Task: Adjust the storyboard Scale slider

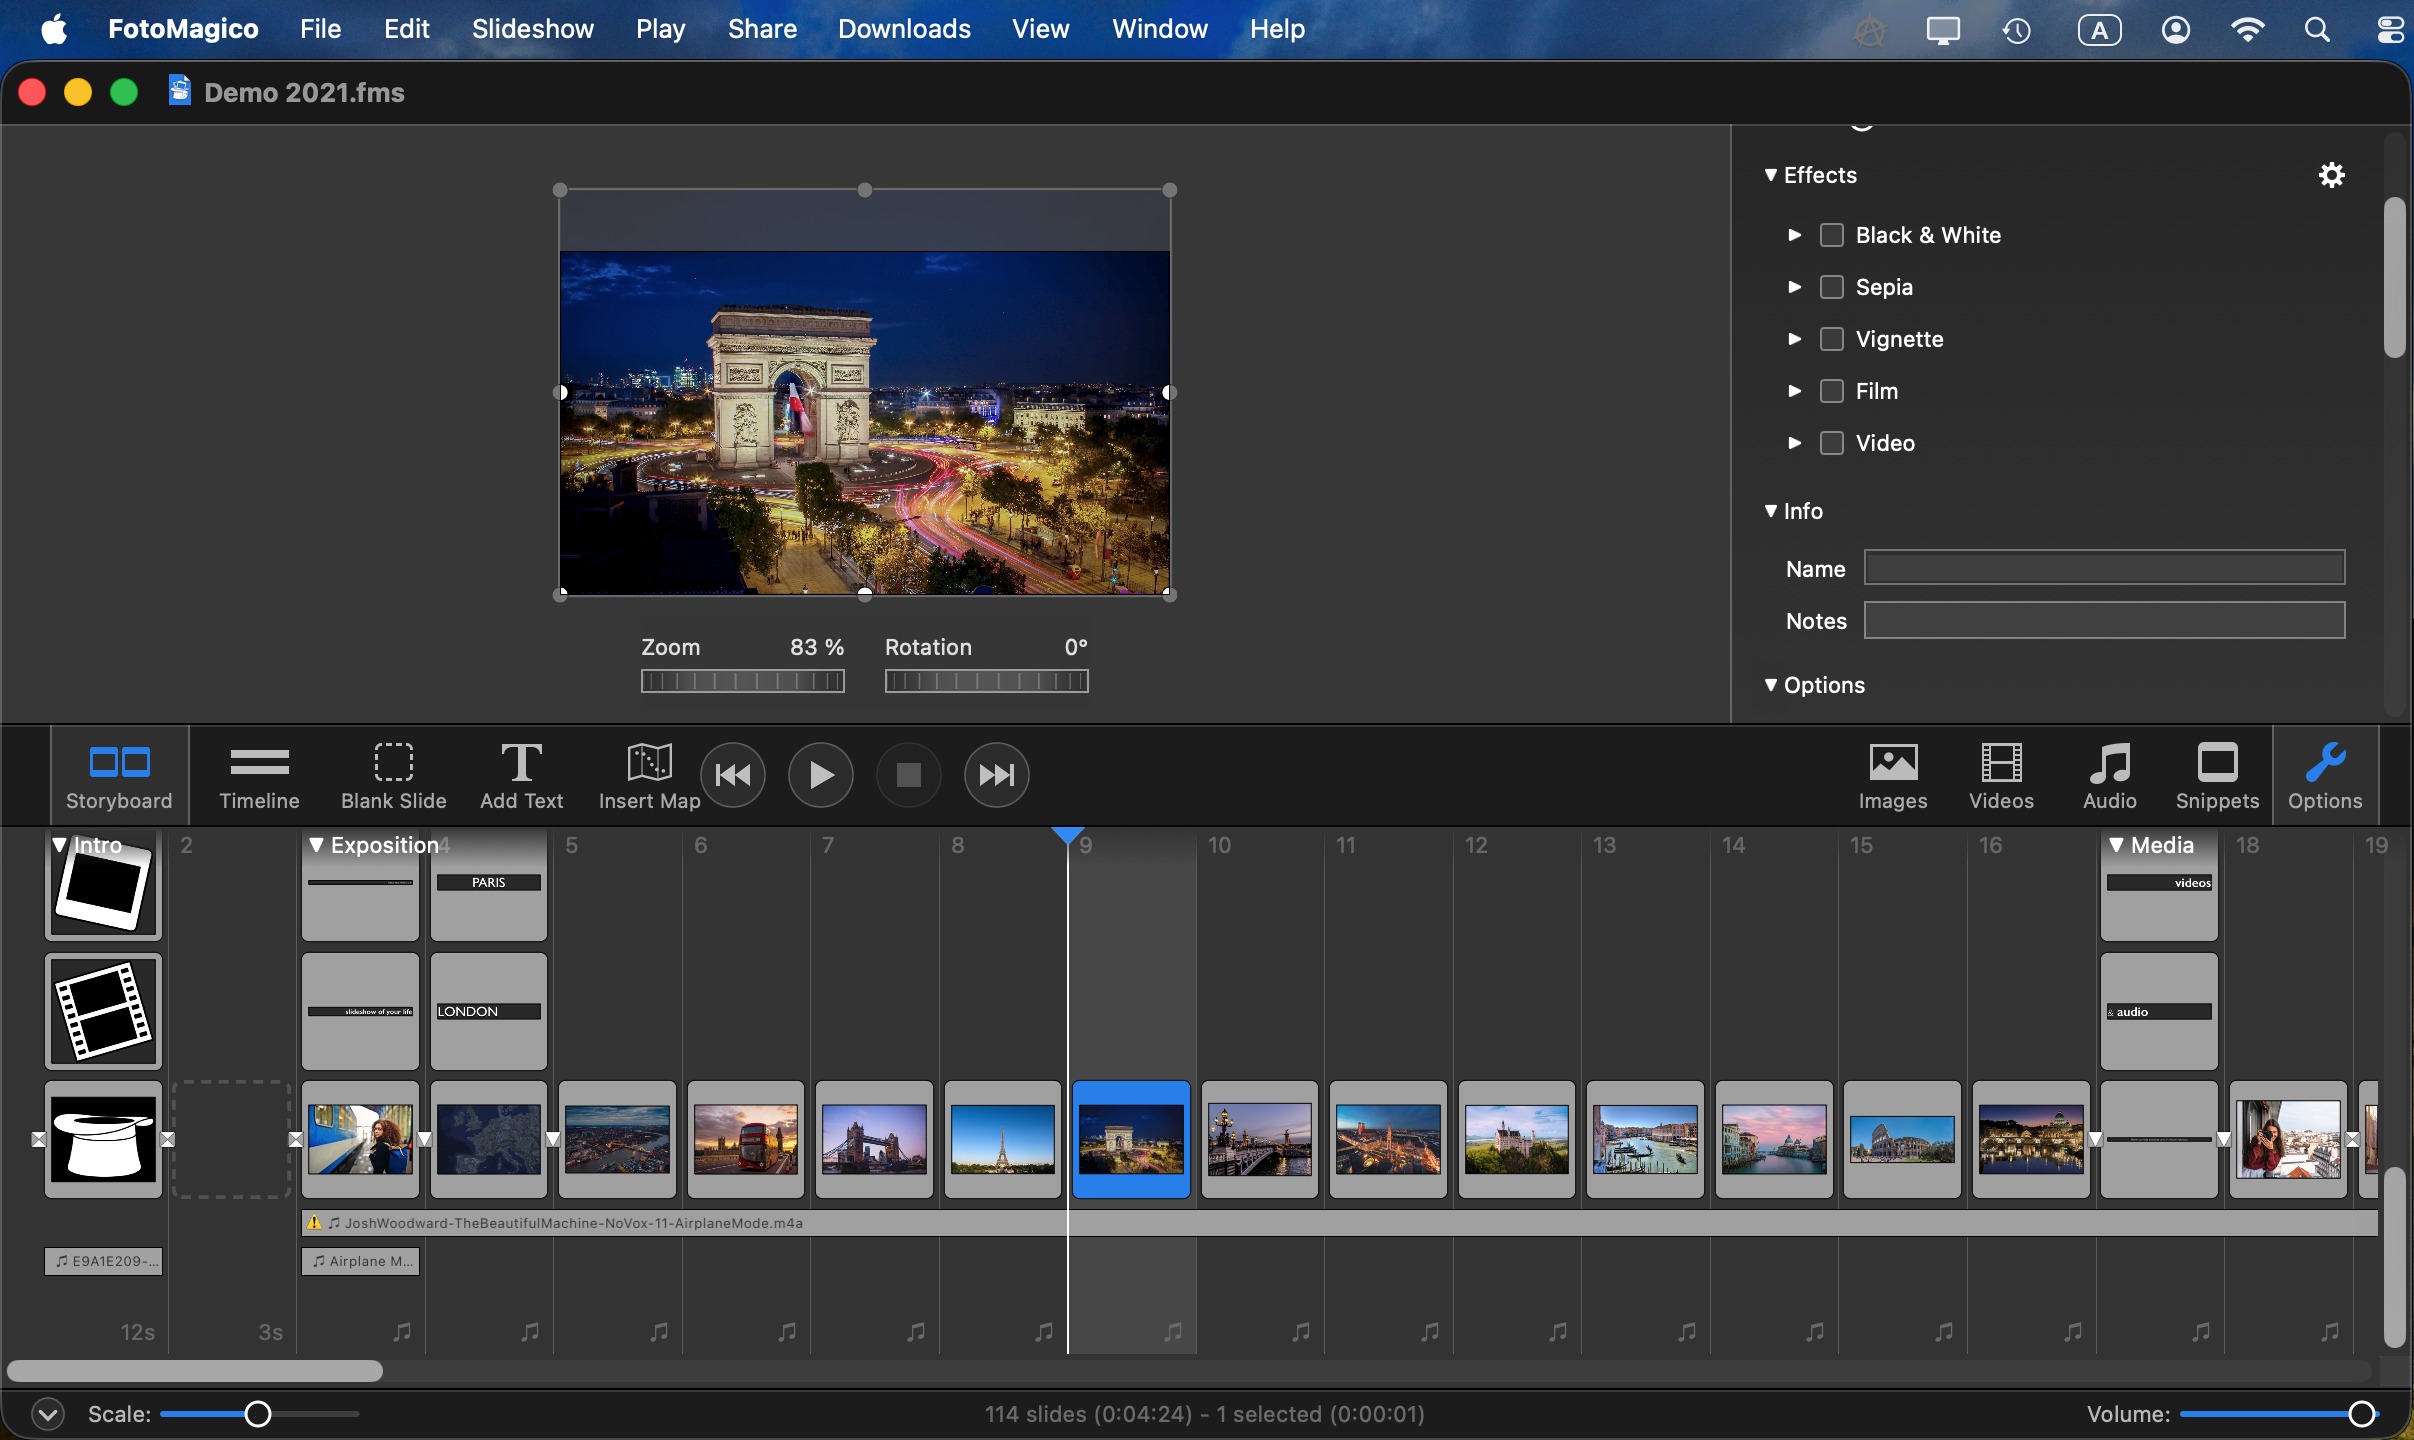Action: click(258, 1414)
